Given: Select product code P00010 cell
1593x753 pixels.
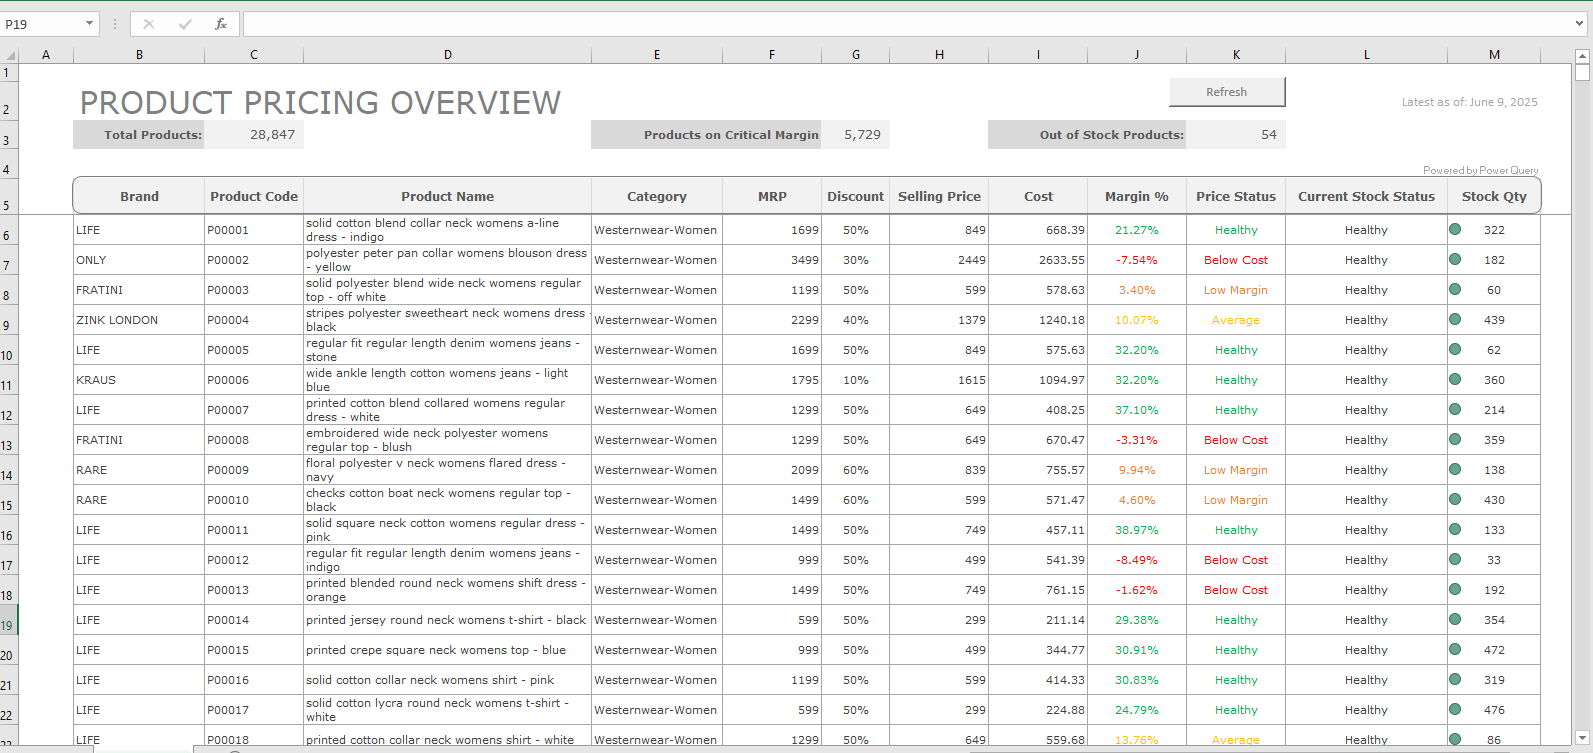Looking at the screenshot, I should [x=254, y=500].
